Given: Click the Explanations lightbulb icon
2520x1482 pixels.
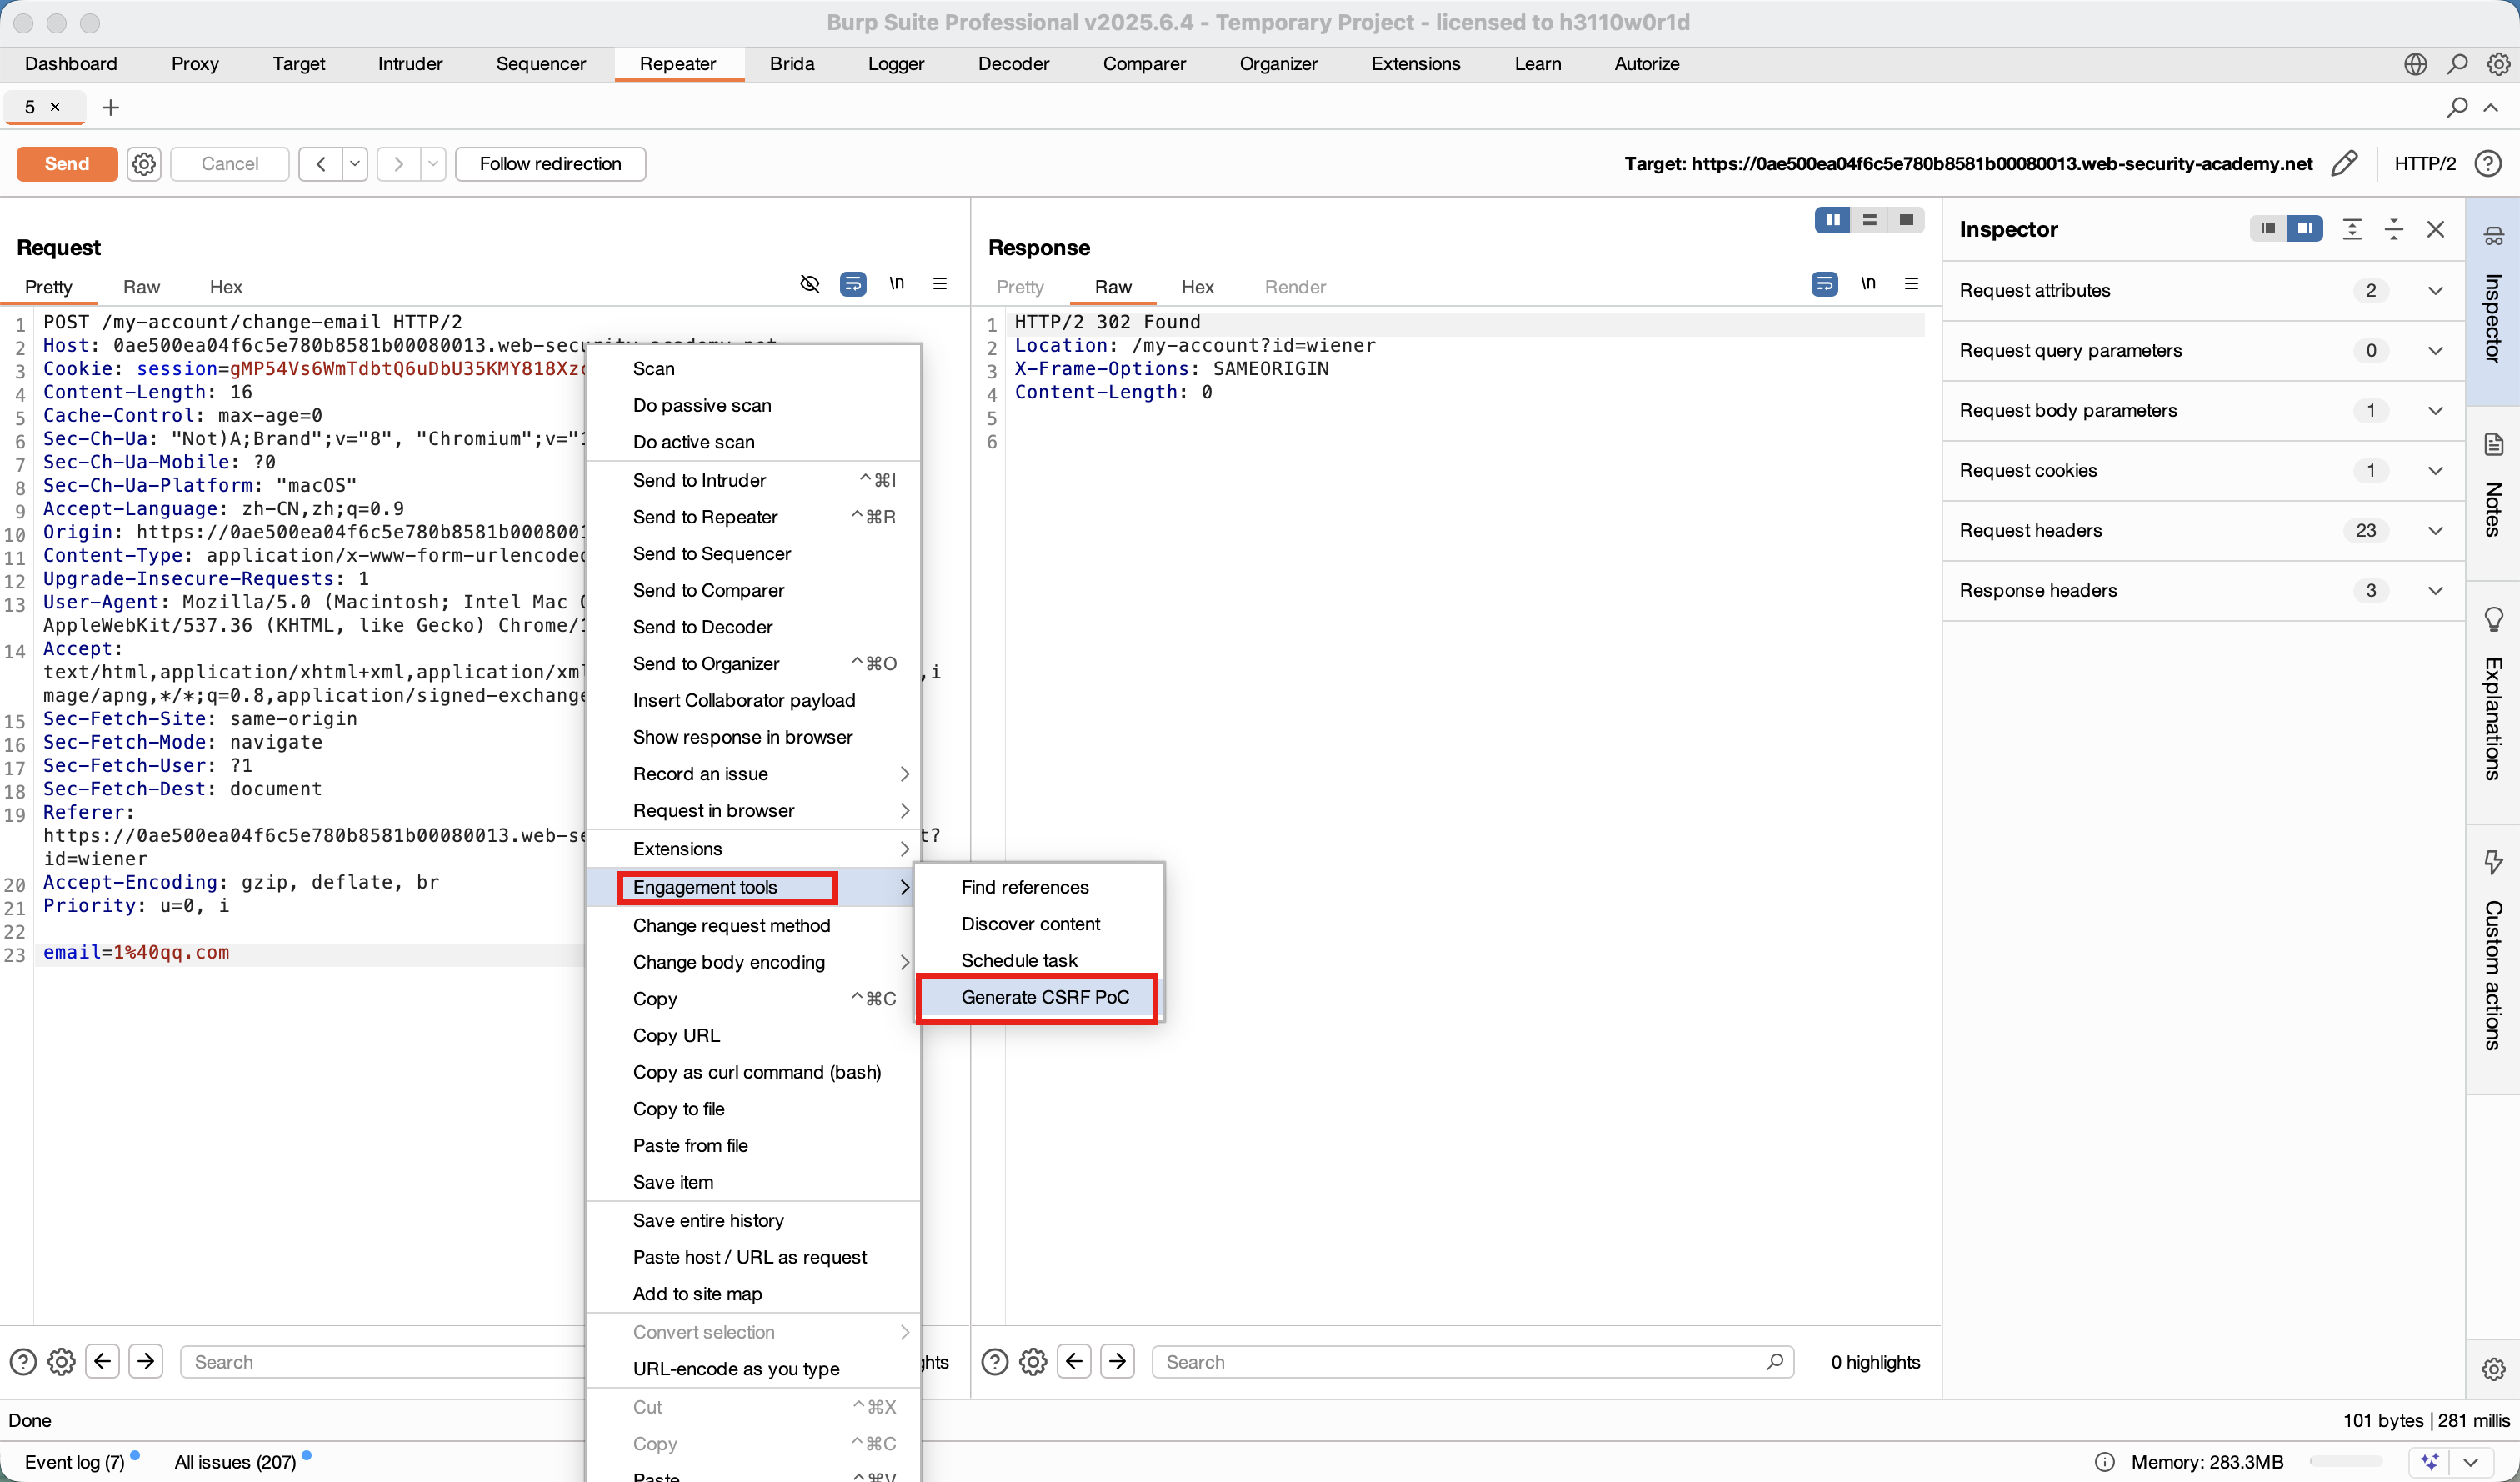Looking at the screenshot, I should point(2494,620).
